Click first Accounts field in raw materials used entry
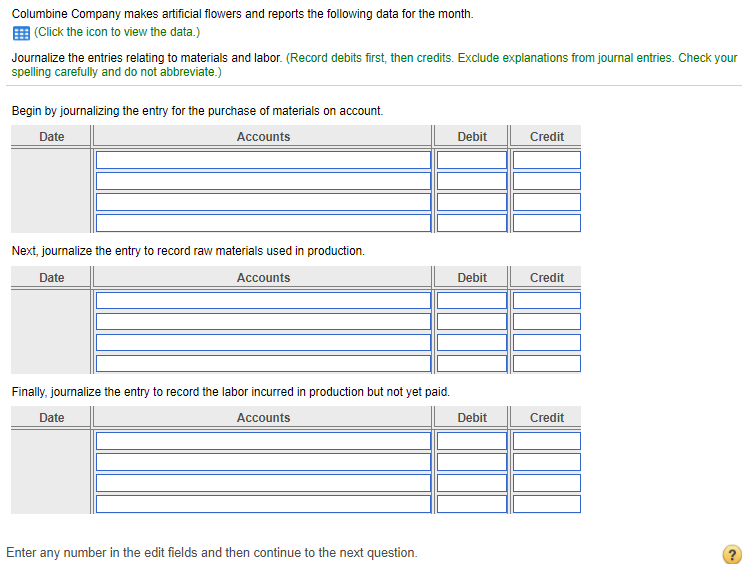This screenshot has height=564, width=742. point(263,300)
